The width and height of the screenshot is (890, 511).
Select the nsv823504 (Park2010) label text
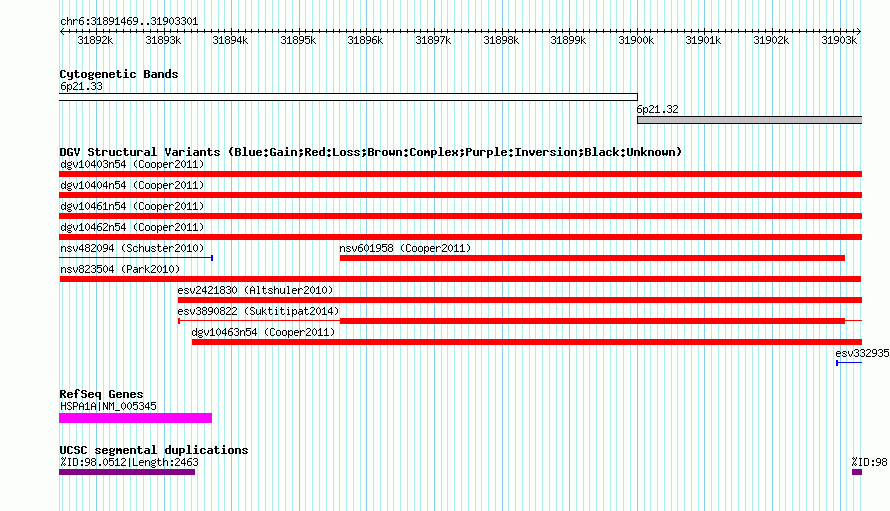(120, 269)
